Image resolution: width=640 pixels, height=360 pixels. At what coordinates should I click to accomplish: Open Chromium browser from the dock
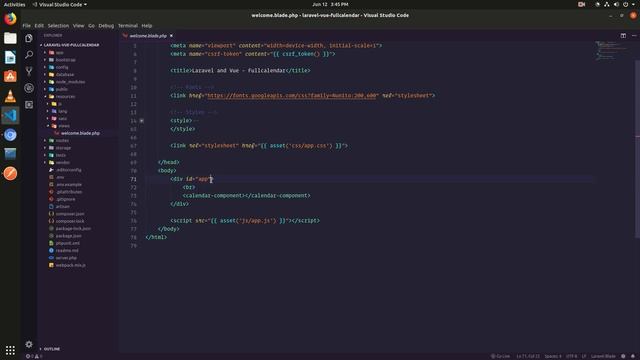[x=10, y=135]
